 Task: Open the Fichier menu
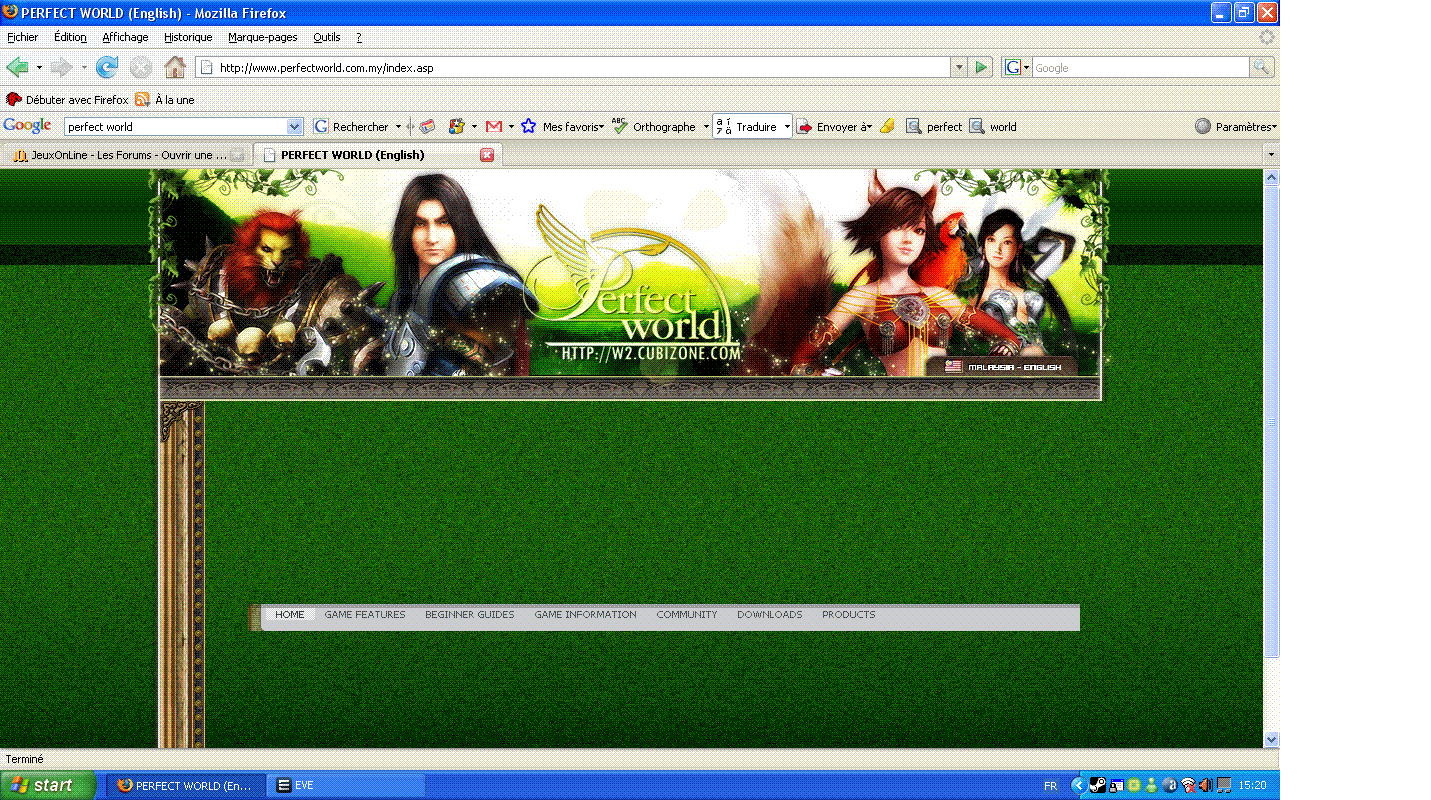point(22,37)
